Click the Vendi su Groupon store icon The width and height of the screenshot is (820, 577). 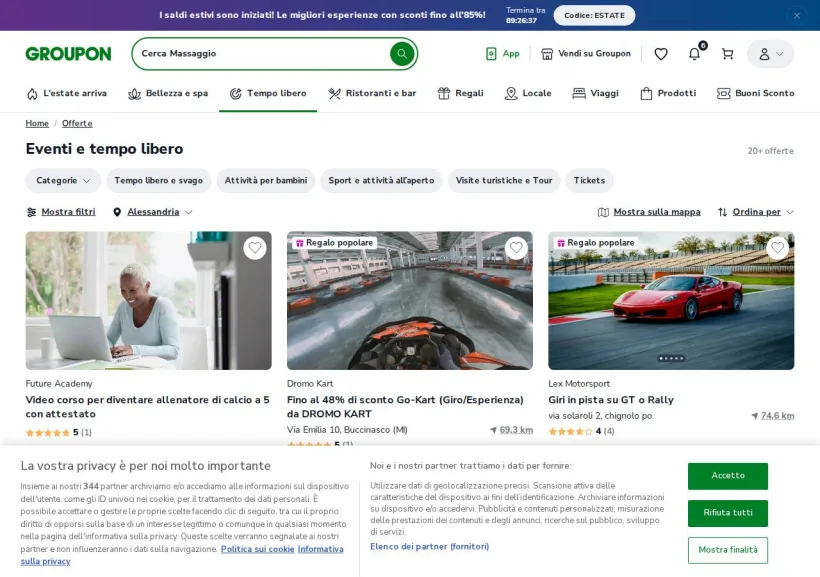click(547, 54)
